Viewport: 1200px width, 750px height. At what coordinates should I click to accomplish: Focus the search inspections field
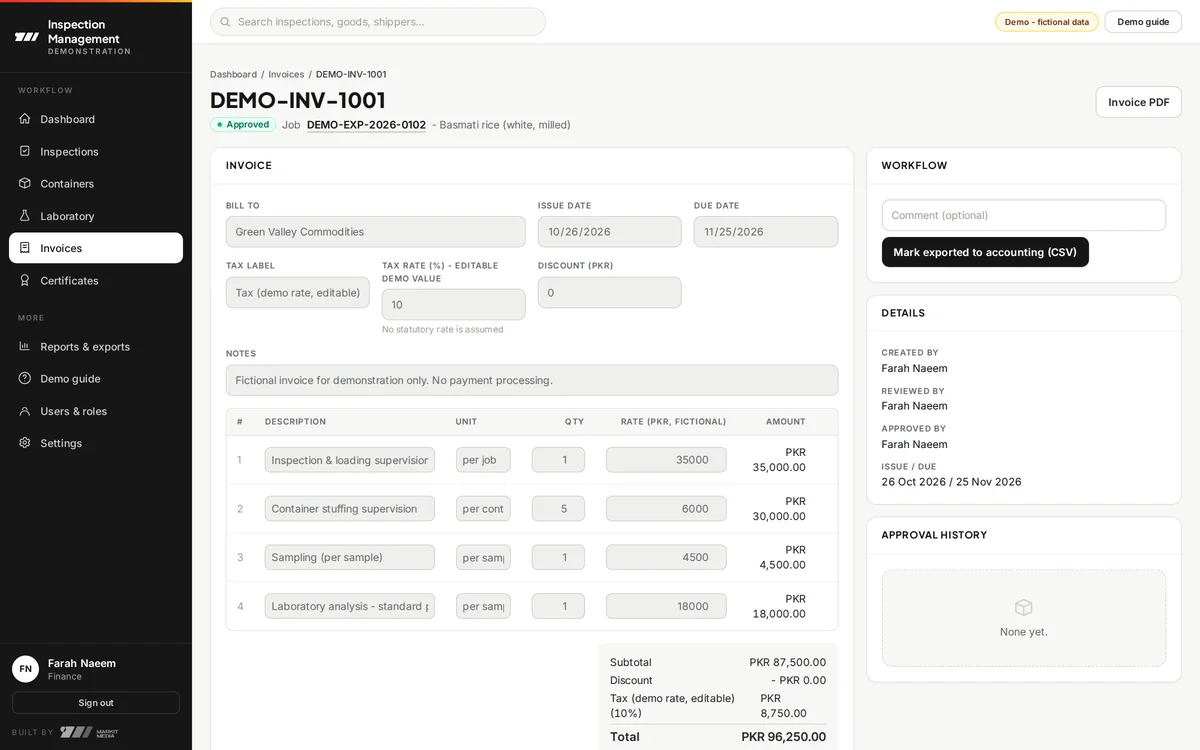378,22
